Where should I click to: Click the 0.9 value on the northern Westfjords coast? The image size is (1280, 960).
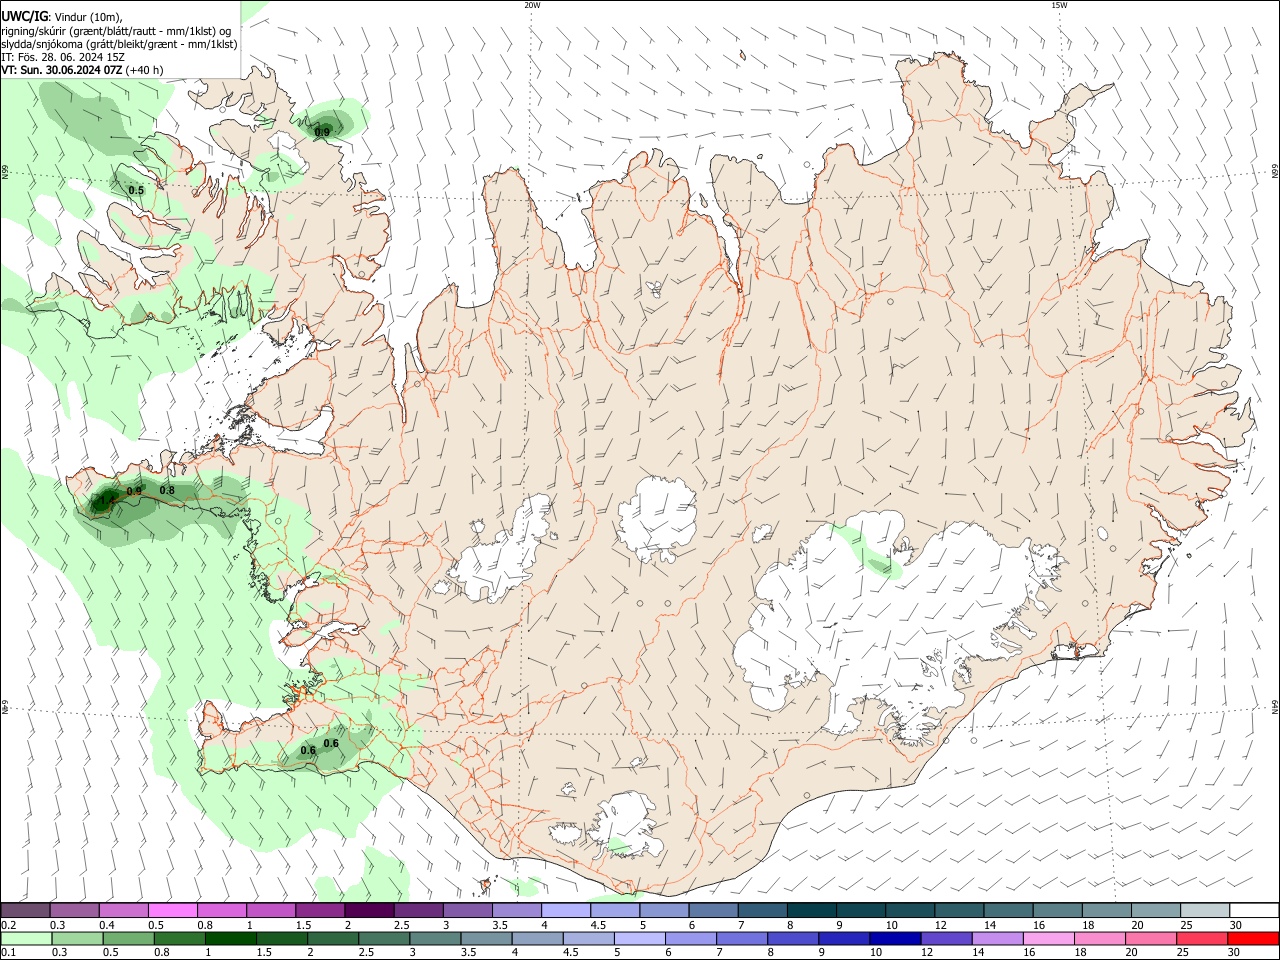click(322, 132)
